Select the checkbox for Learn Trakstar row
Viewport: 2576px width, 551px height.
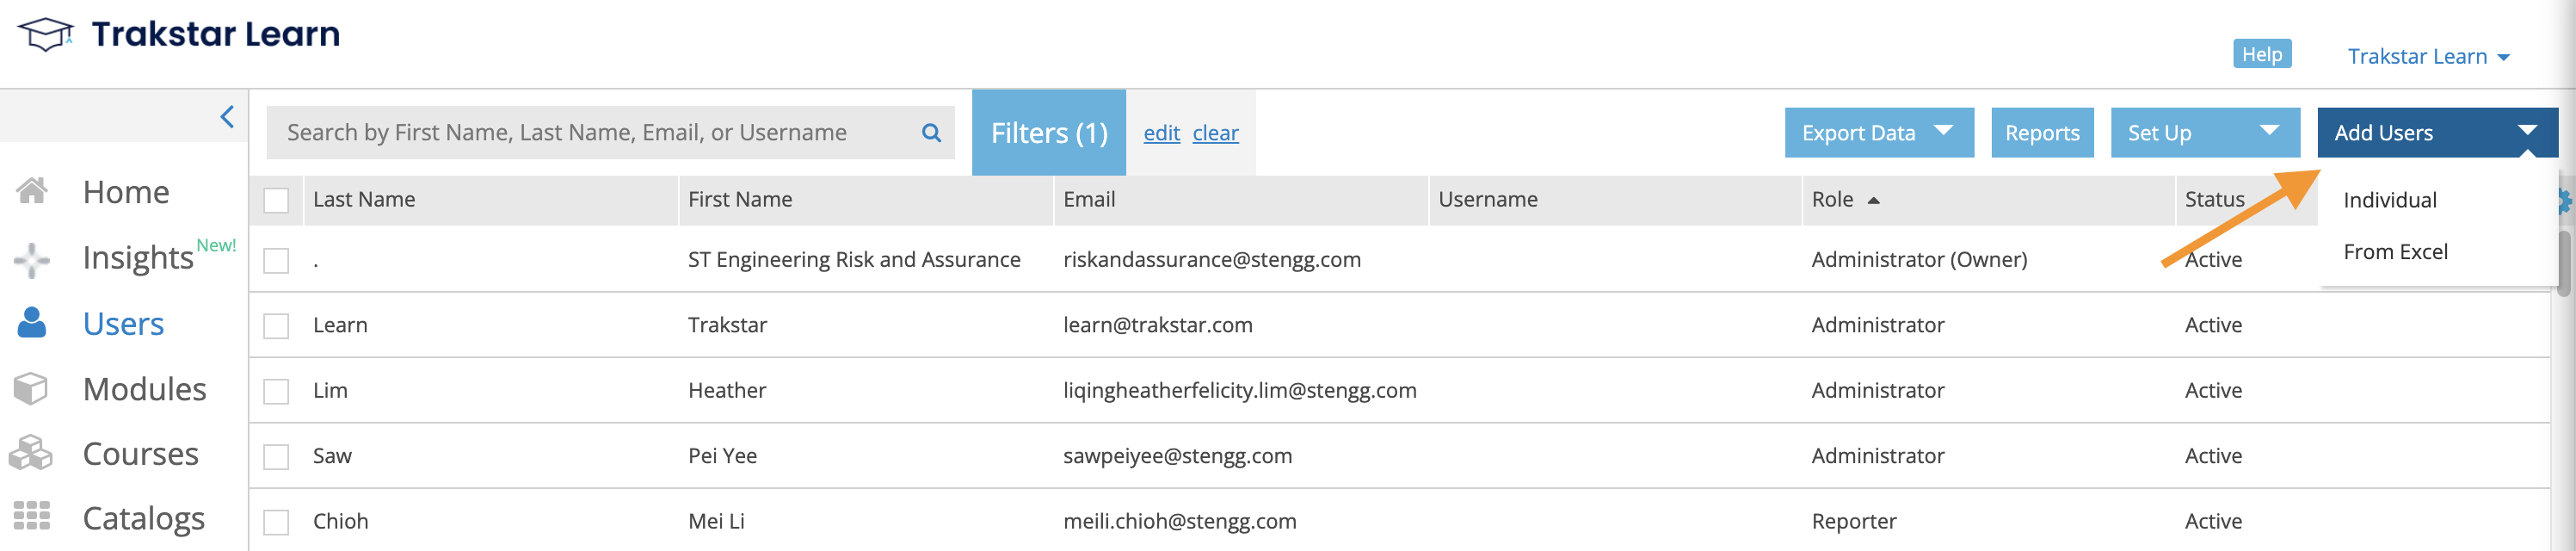[x=276, y=326]
